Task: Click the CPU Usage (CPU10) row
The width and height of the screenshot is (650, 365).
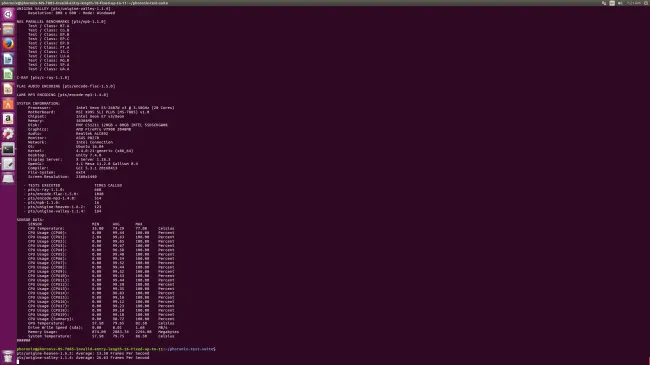Action: coord(101,276)
